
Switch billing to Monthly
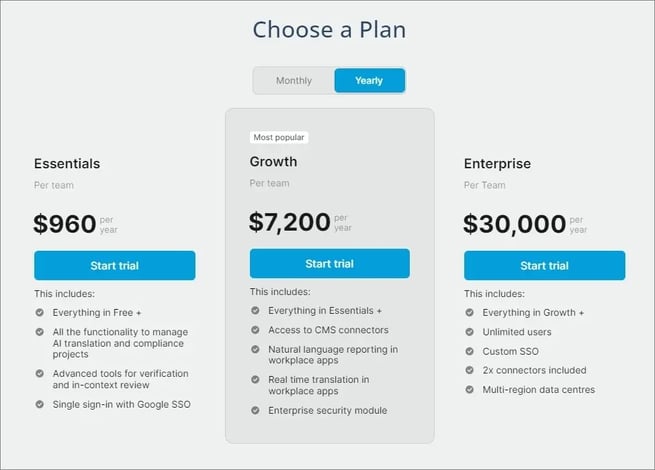click(x=294, y=80)
